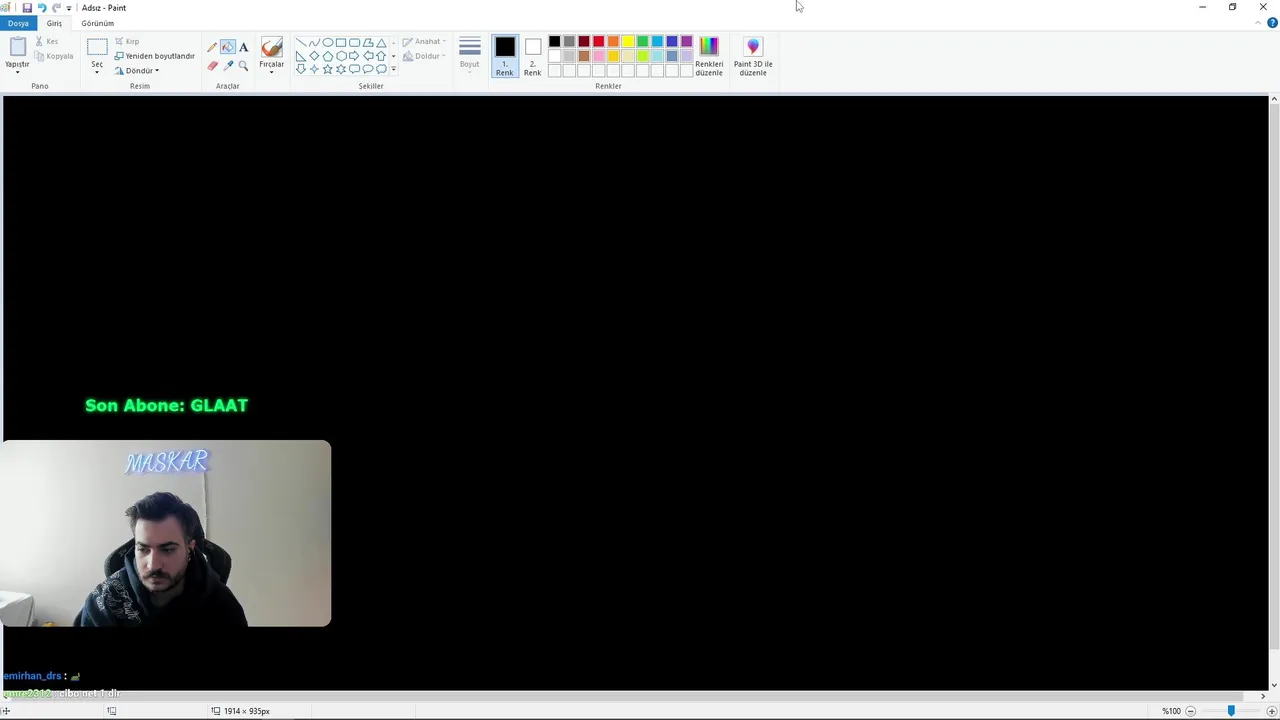
Task: Click the Save icon in quick access toolbar
Action: click(27, 7)
